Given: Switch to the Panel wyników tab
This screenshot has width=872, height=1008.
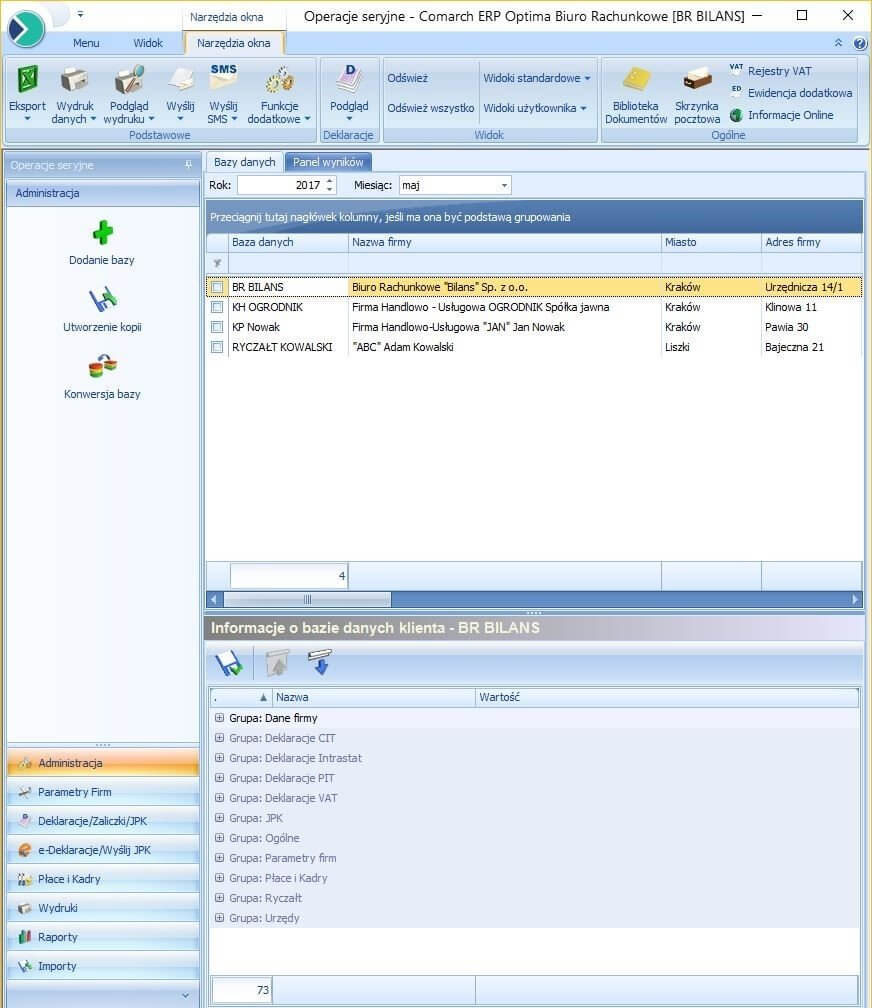Looking at the screenshot, I should pyautogui.click(x=328, y=162).
